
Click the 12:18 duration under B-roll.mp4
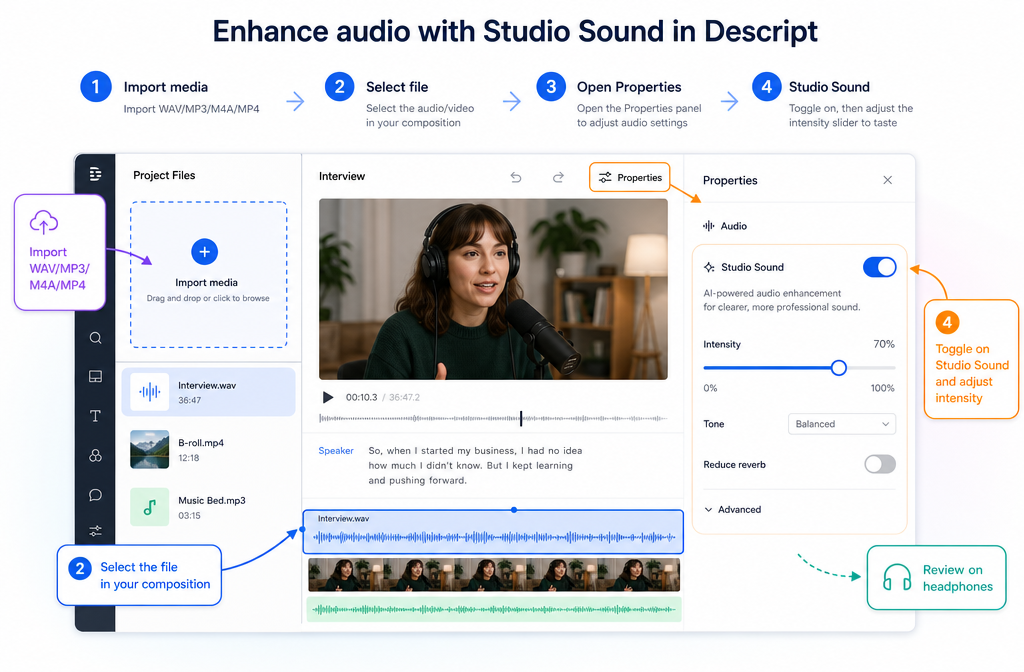click(x=189, y=458)
